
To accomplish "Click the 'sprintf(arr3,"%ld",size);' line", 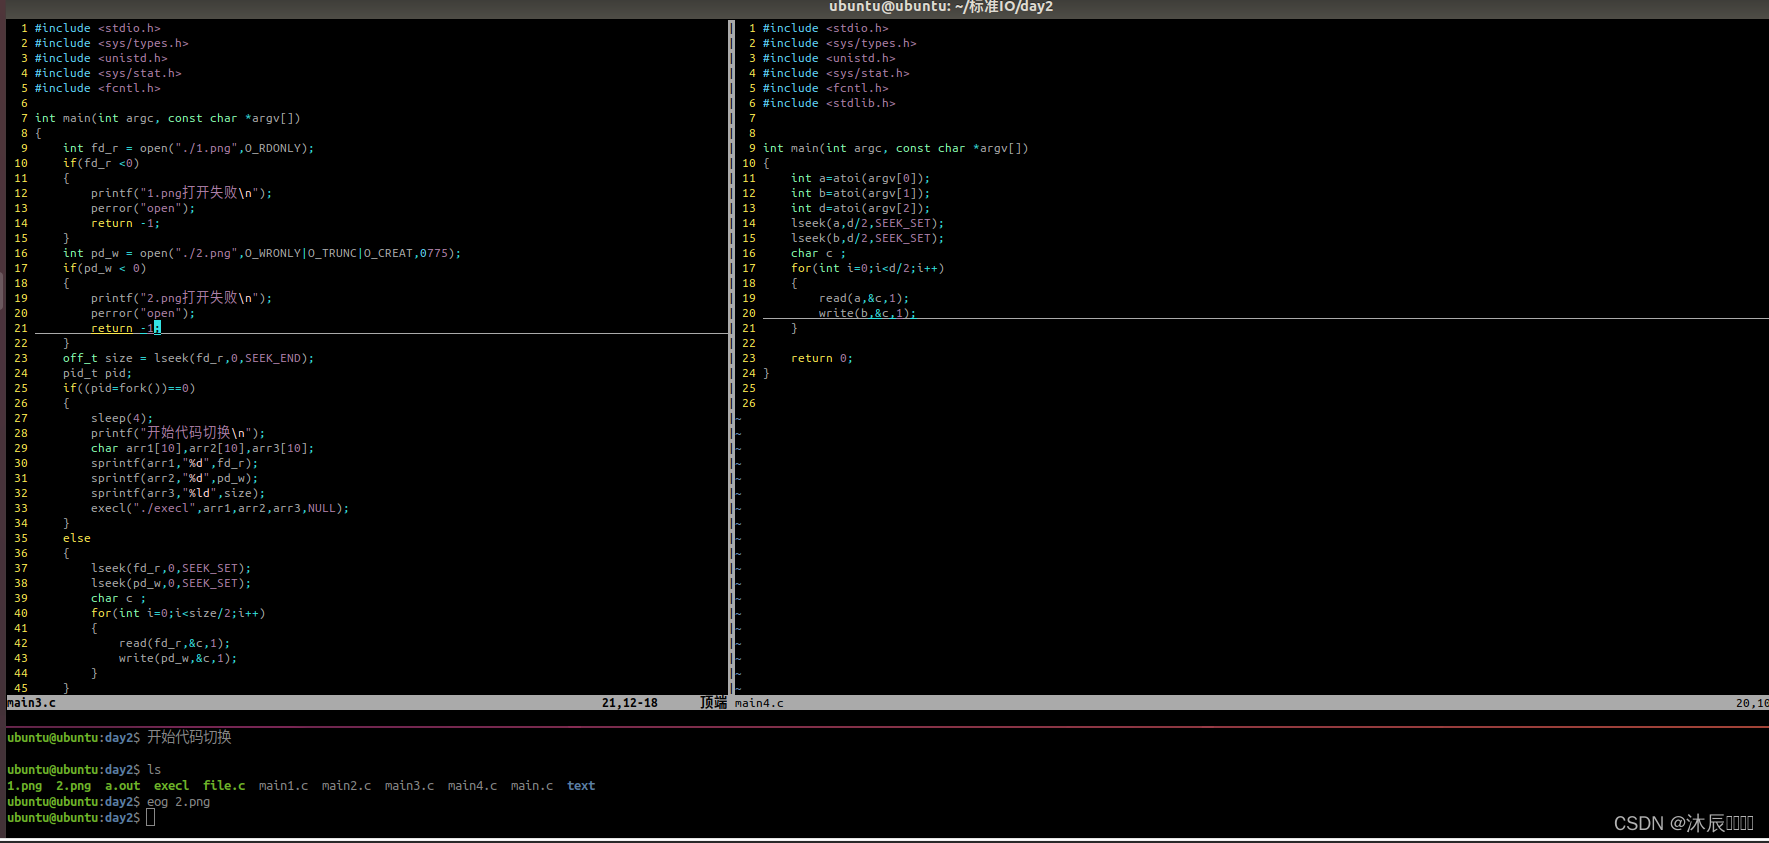I will click(x=178, y=493).
